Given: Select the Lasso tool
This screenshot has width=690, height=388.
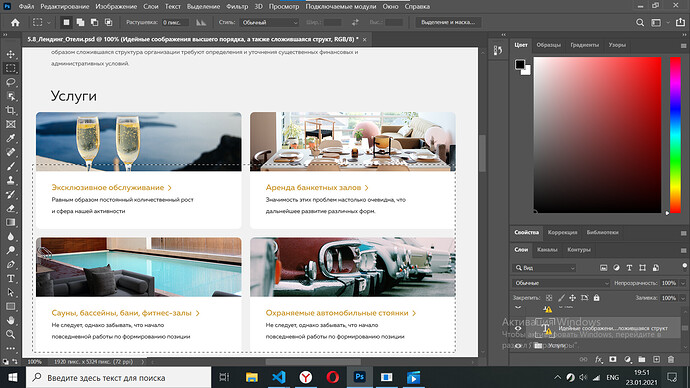Looking at the screenshot, I should [x=11, y=82].
